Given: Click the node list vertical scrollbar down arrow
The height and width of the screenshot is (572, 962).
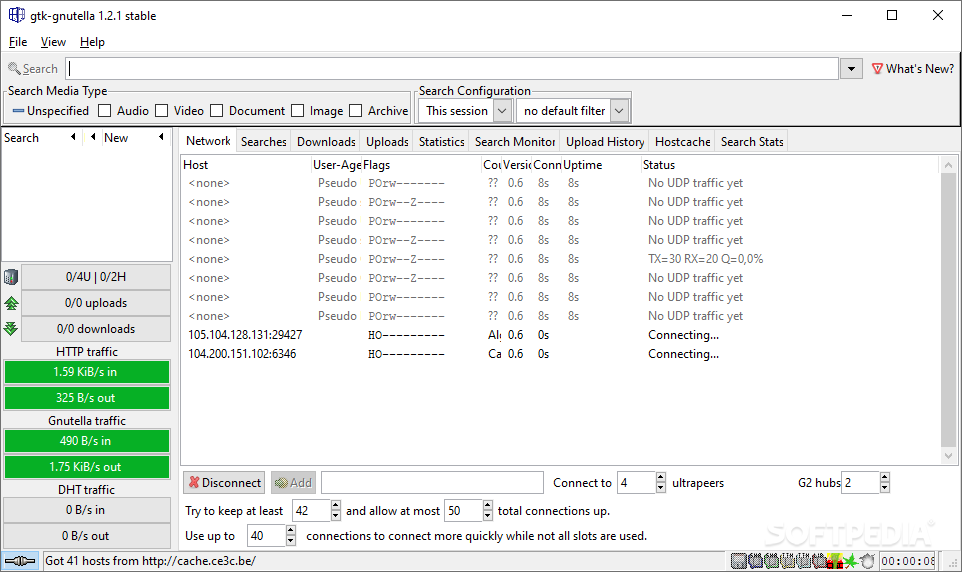Looking at the screenshot, I should coord(949,455).
